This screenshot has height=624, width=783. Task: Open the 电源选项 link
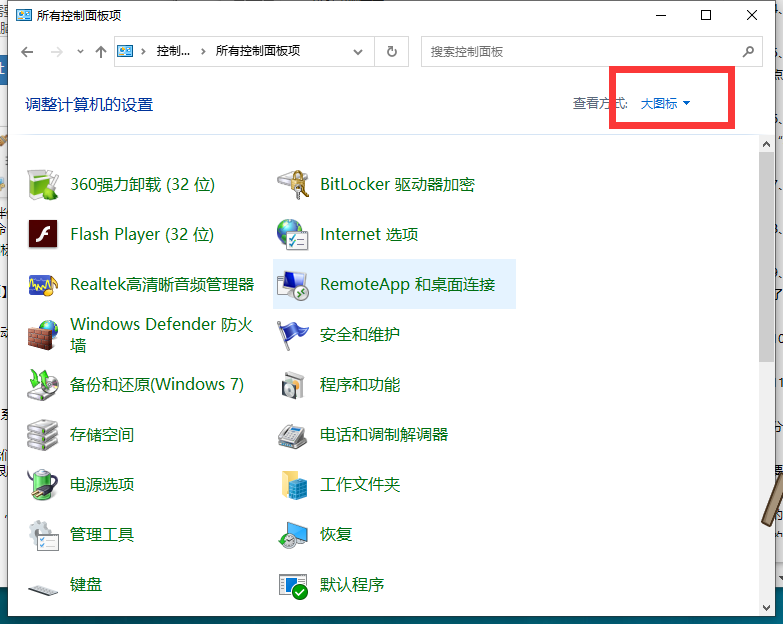[x=102, y=484]
